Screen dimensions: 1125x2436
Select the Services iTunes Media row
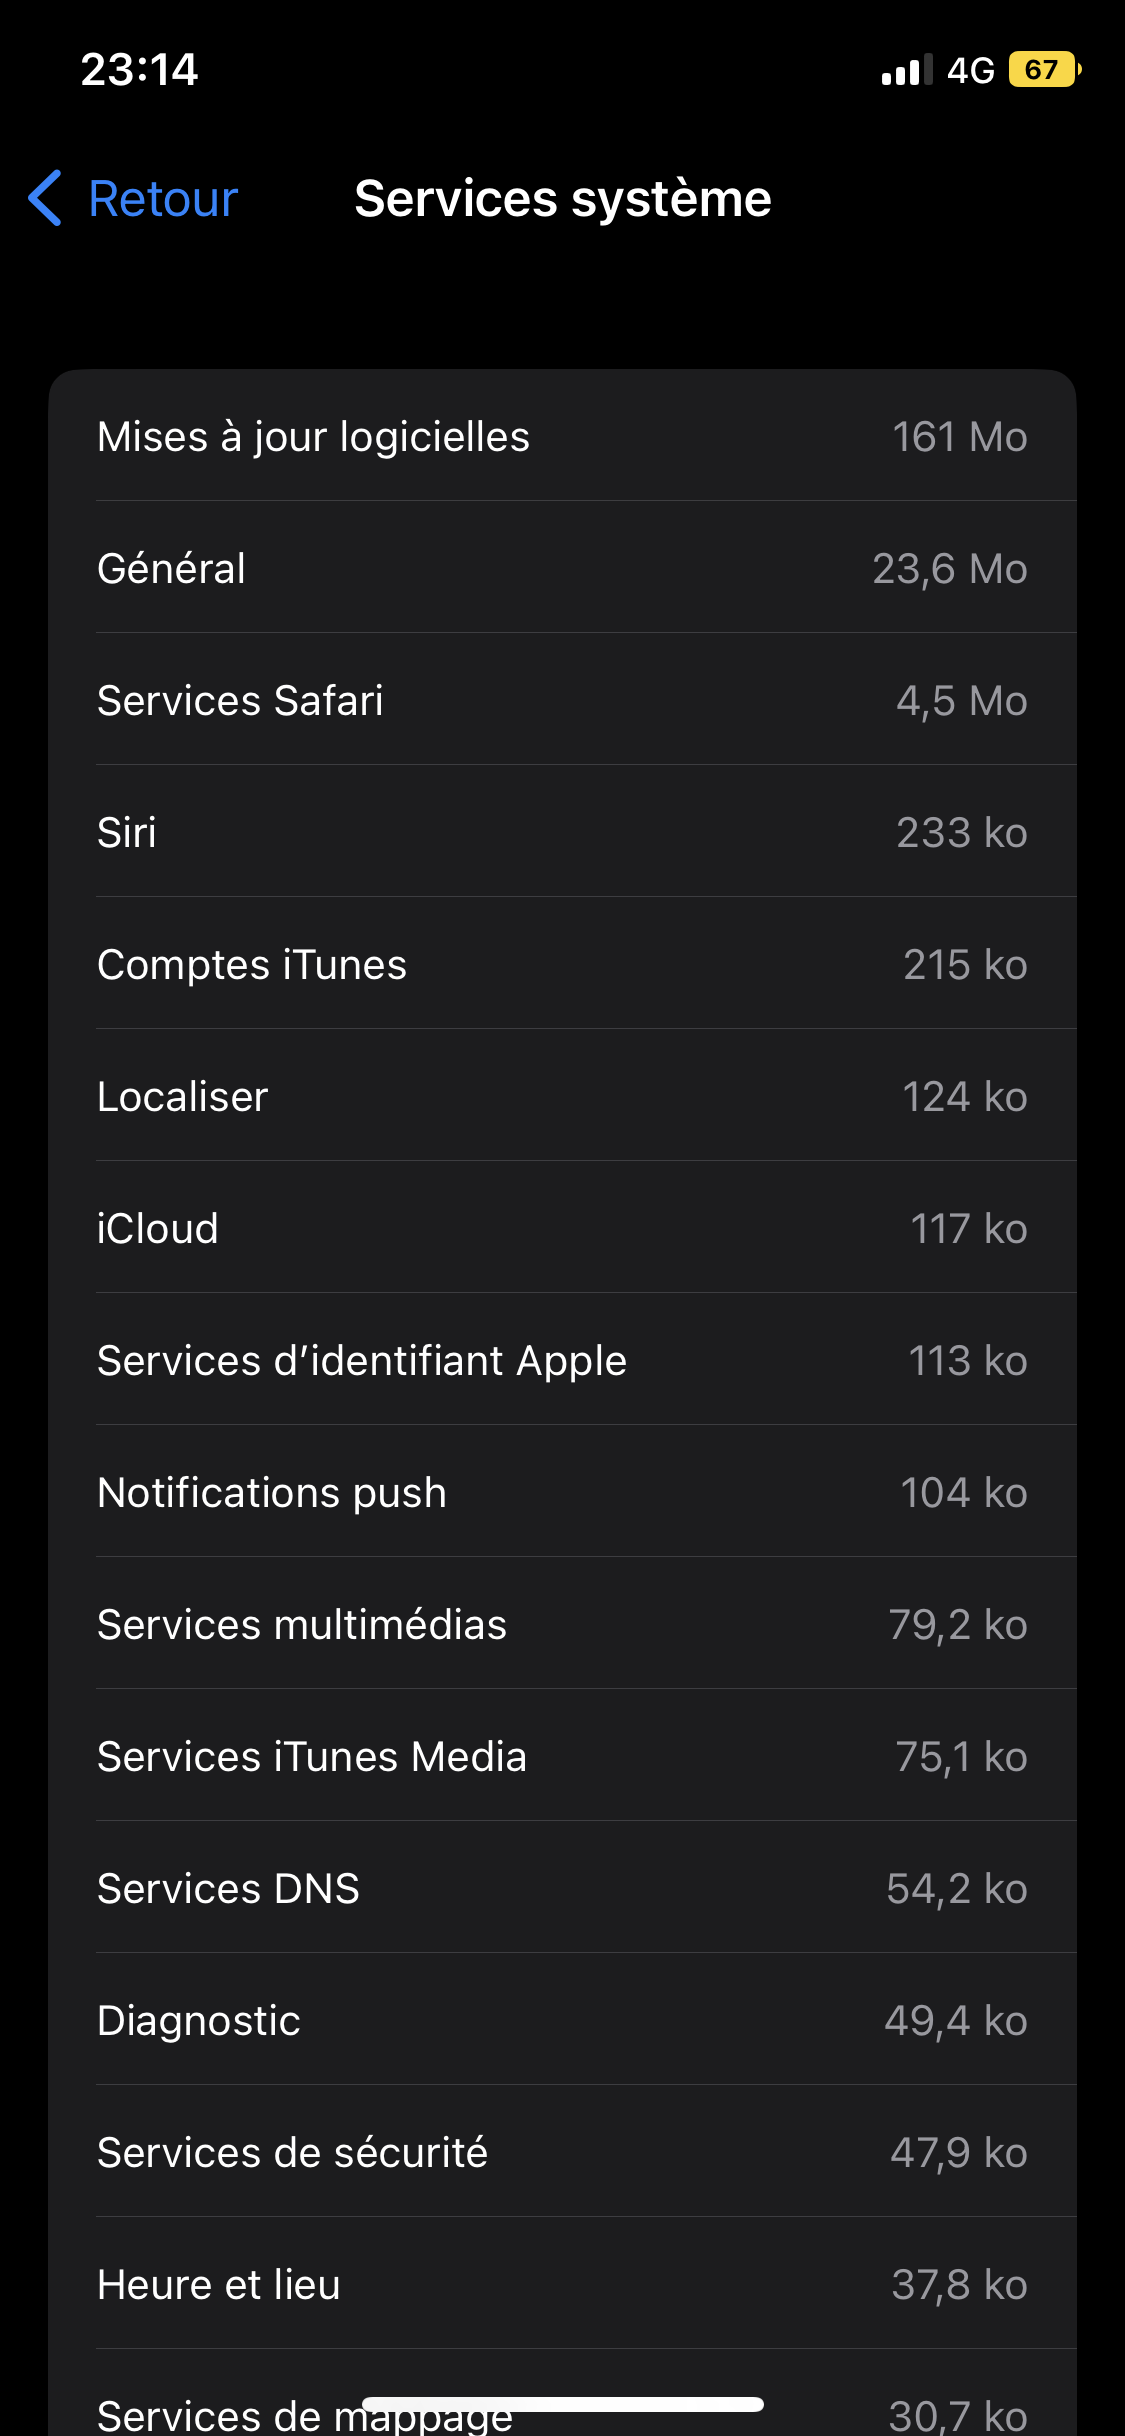pos(562,1757)
